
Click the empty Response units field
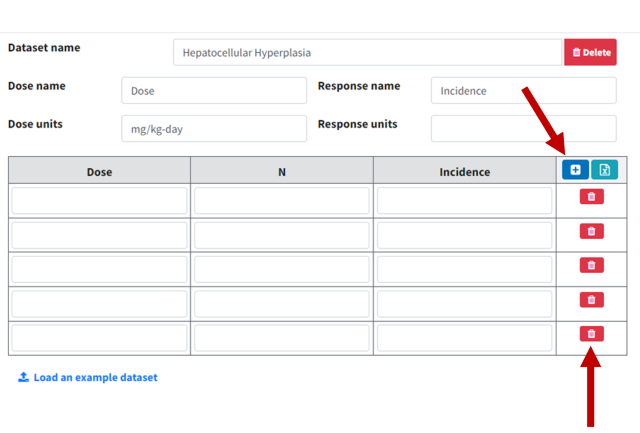click(524, 129)
